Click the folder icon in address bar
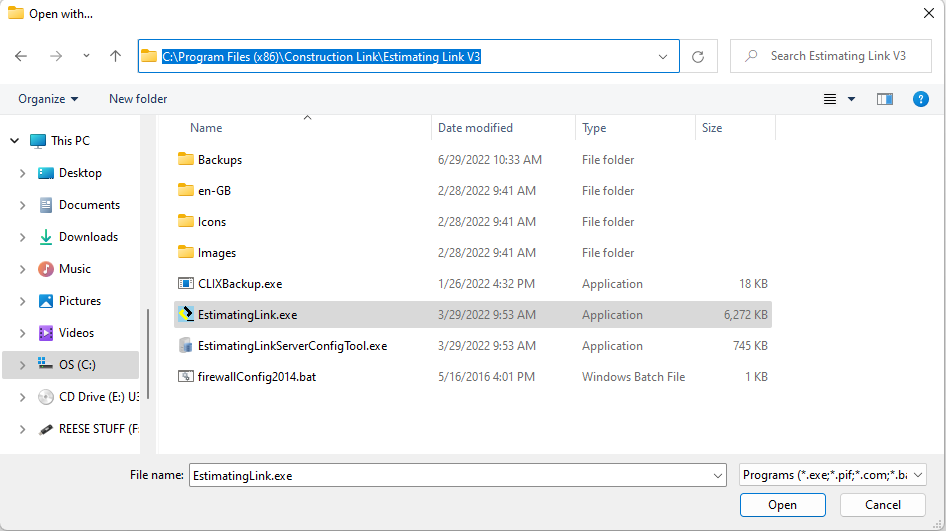Image resolution: width=946 pixels, height=531 pixels. pos(148,56)
